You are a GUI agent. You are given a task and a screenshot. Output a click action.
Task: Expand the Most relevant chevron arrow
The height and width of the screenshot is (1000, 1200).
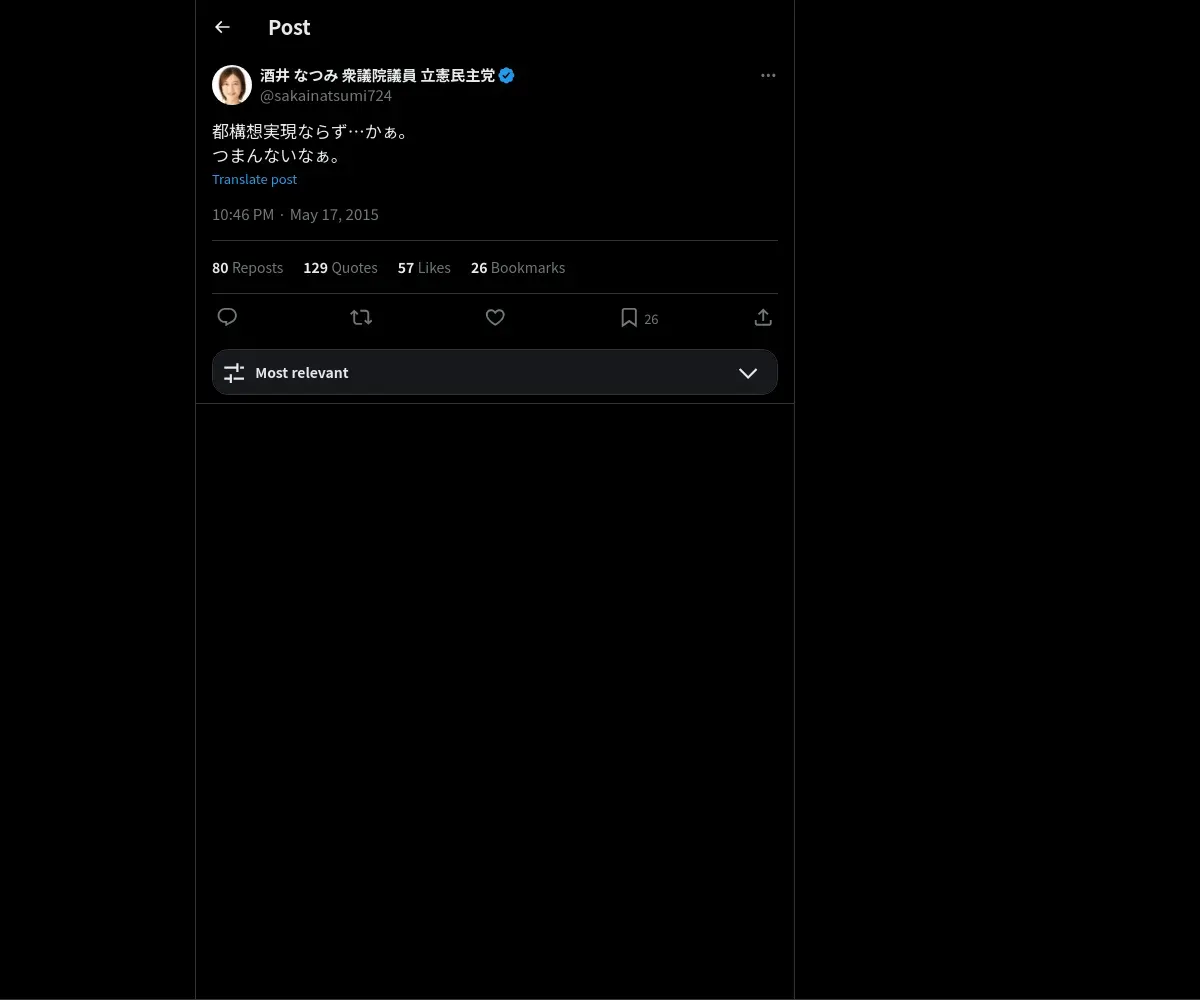pyautogui.click(x=747, y=373)
